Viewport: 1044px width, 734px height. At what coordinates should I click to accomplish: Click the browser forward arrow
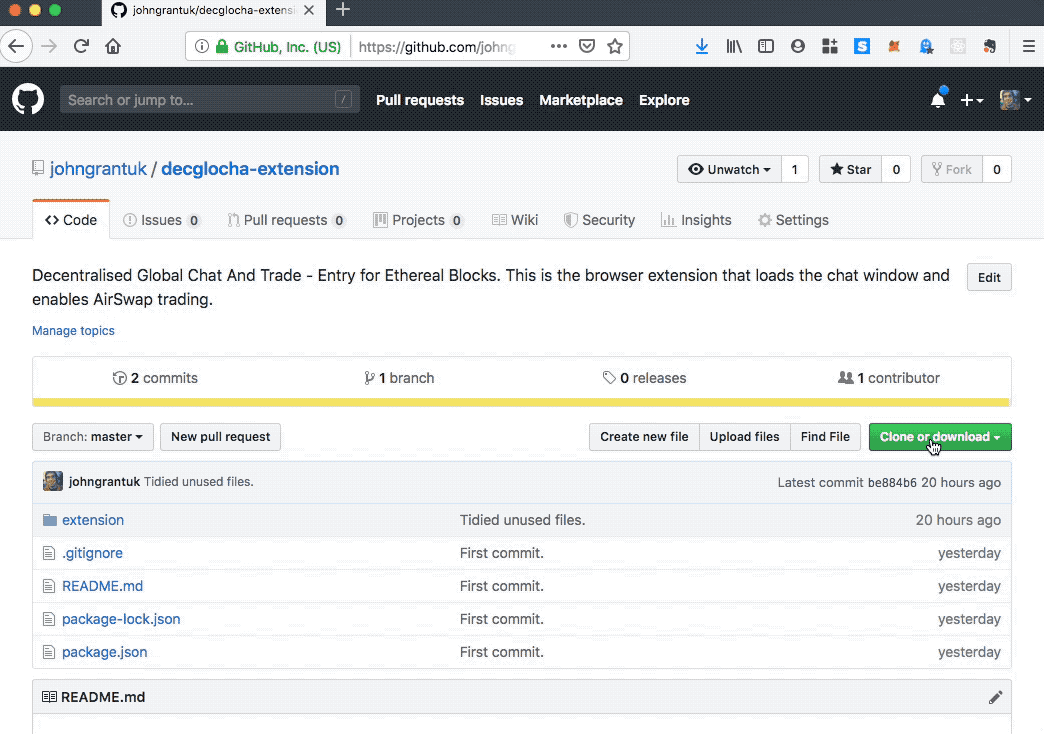49,46
